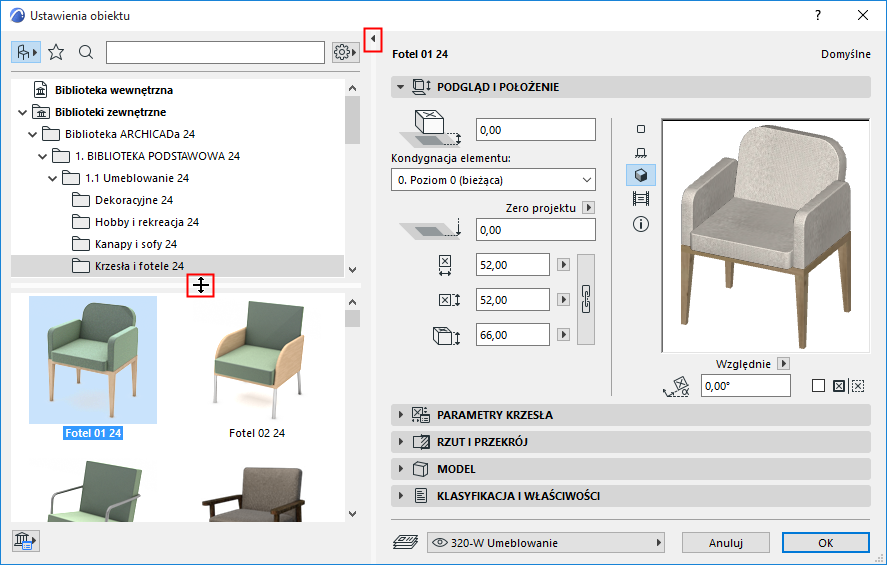Collapse the Biblioteki zewnętrzne tree node
Screen dimensions: 887x565
(23, 112)
